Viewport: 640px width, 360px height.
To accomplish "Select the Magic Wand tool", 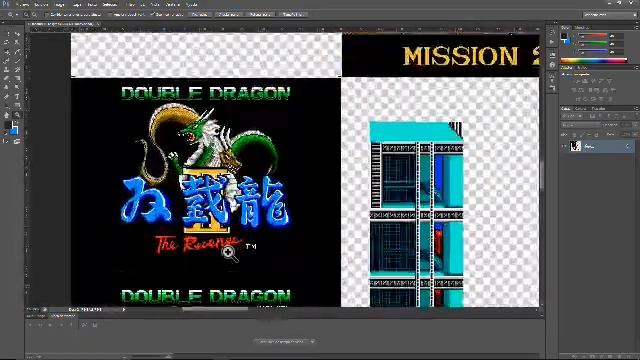I will [x=17, y=42].
